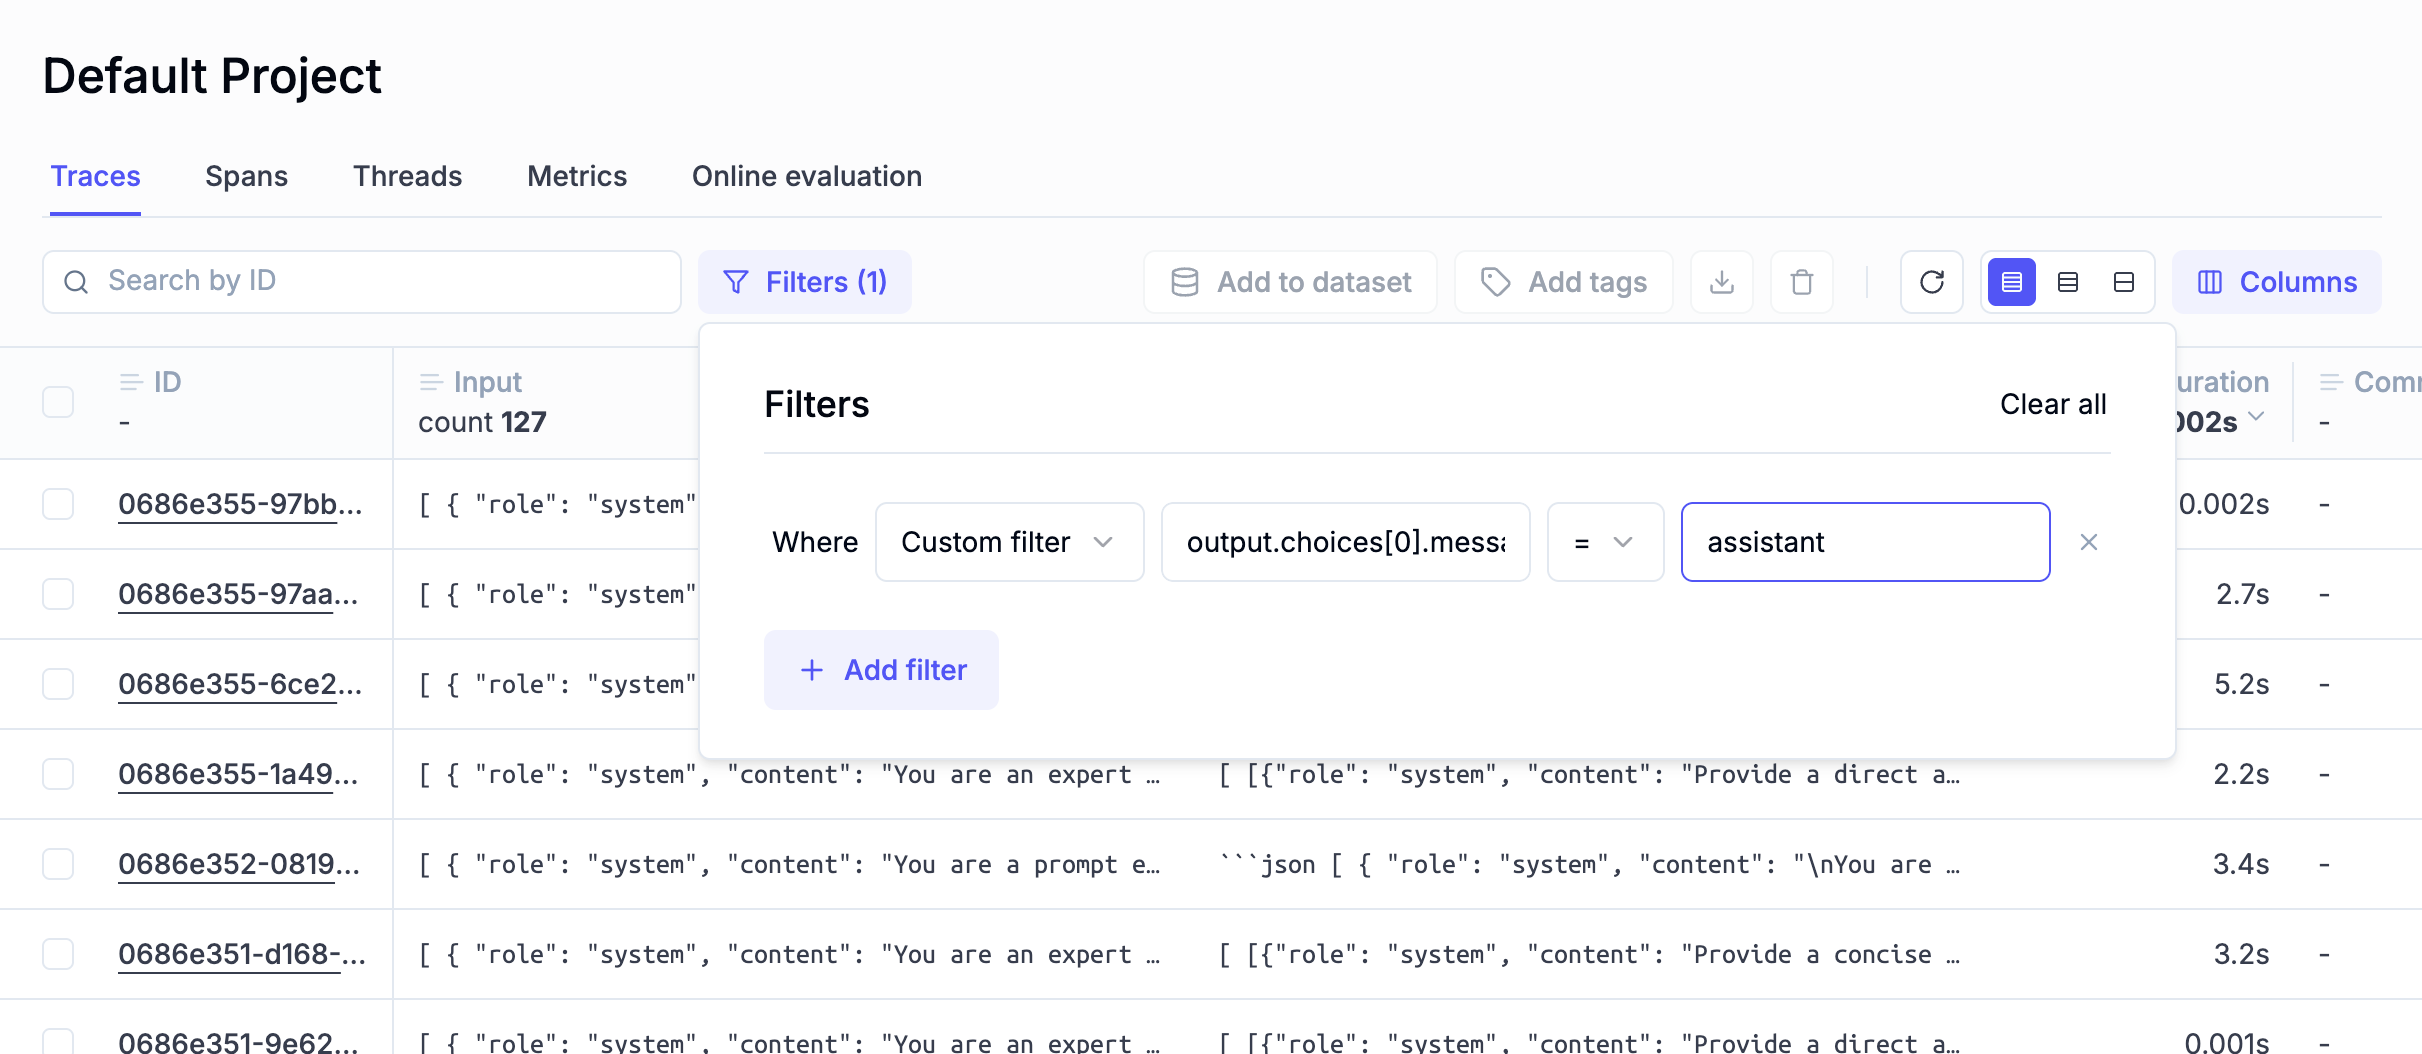The width and height of the screenshot is (2422, 1054).
Task: Open the Add tags option
Action: (x=1564, y=282)
